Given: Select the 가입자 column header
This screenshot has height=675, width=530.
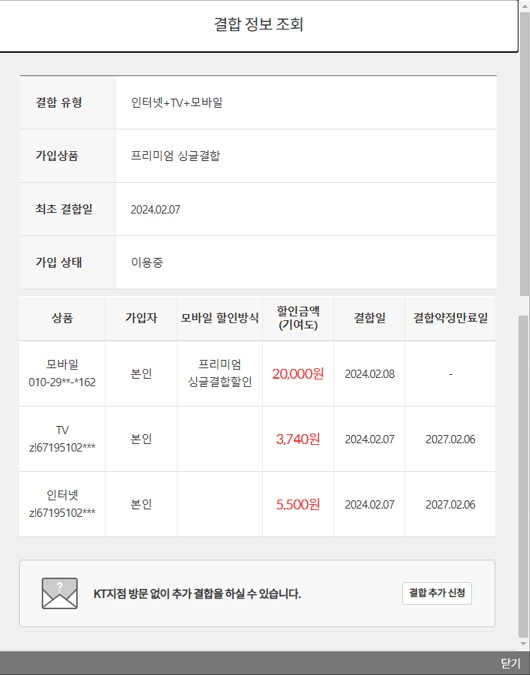Looking at the screenshot, I should [141, 318].
